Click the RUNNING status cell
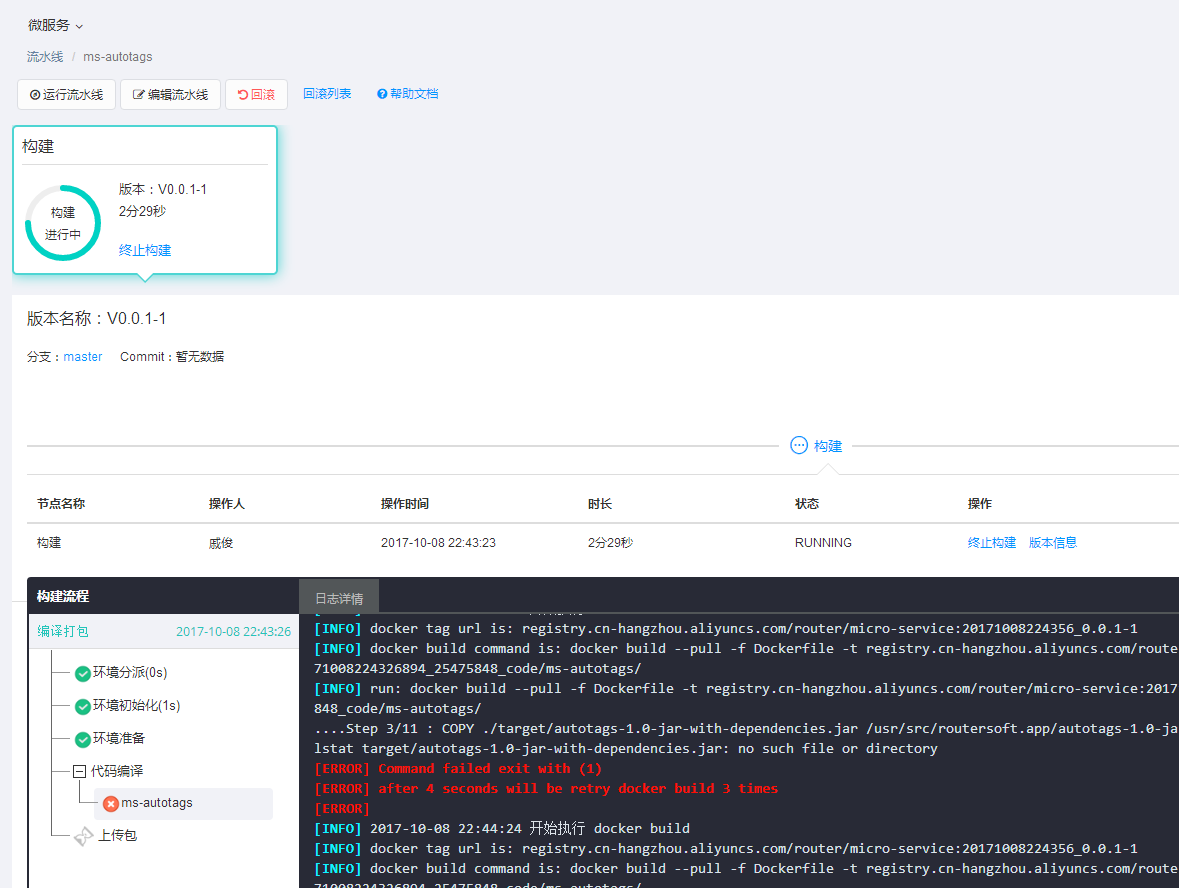 point(823,543)
